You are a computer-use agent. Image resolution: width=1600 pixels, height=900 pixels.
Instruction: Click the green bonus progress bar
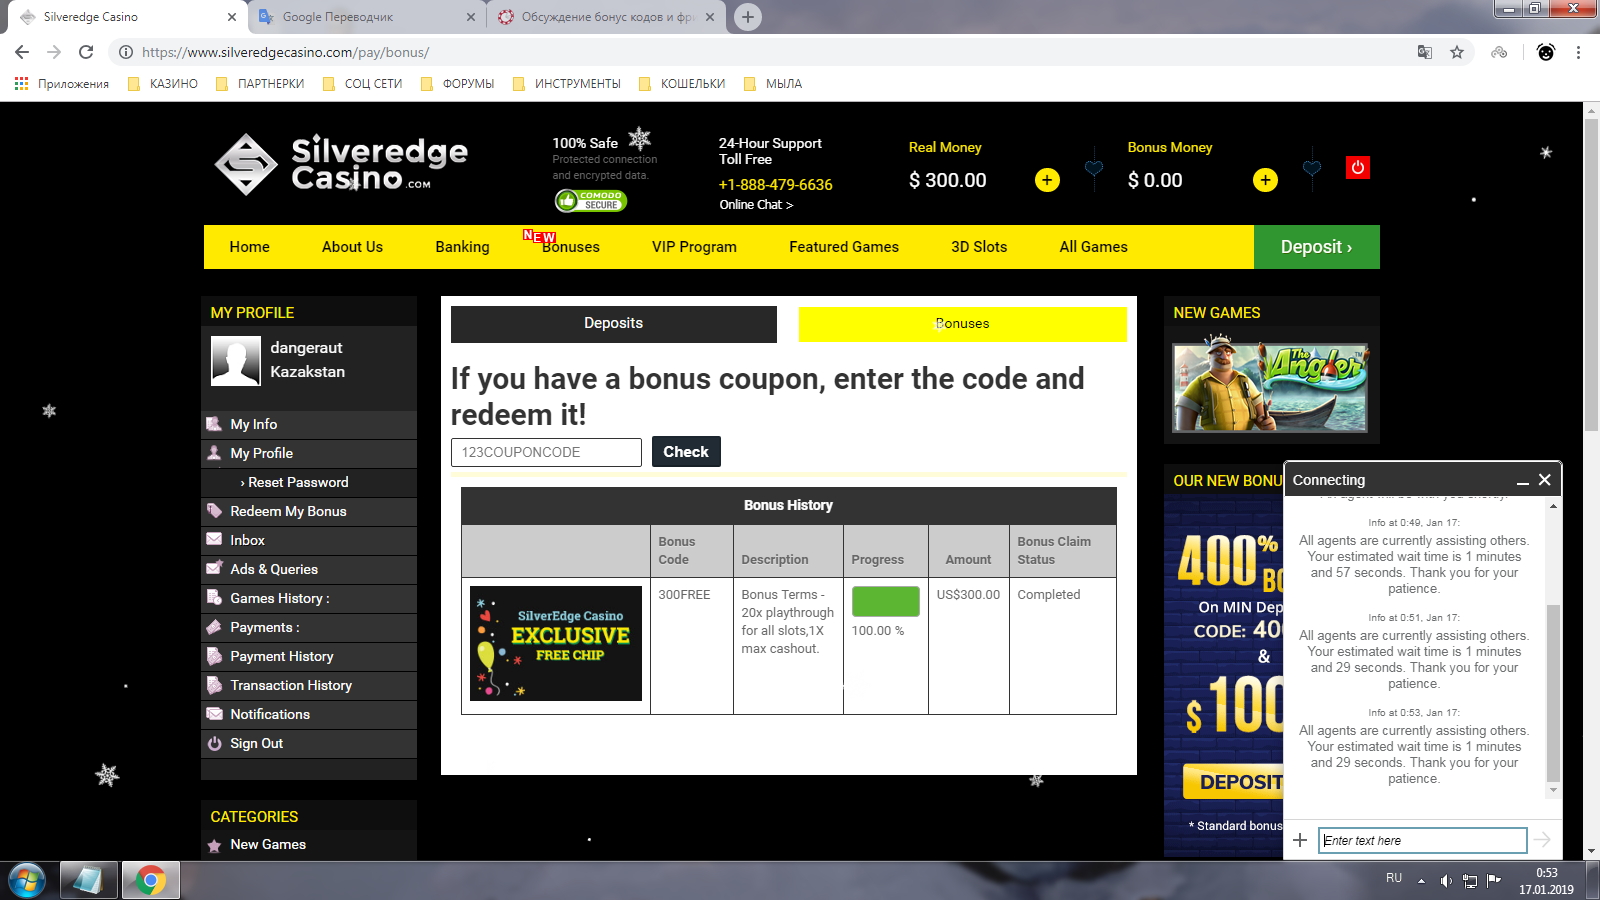885,601
